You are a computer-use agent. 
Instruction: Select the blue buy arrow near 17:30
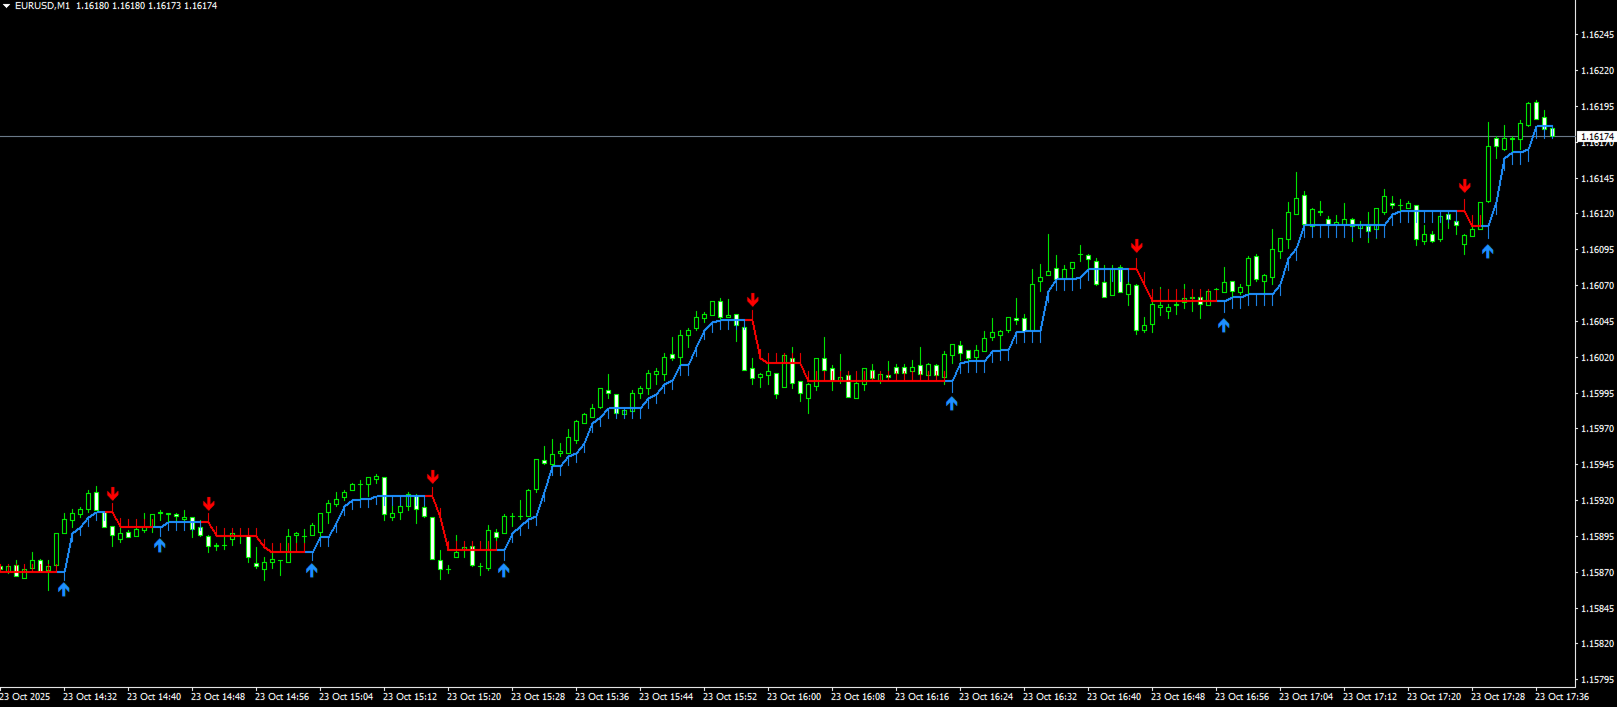1488,251
